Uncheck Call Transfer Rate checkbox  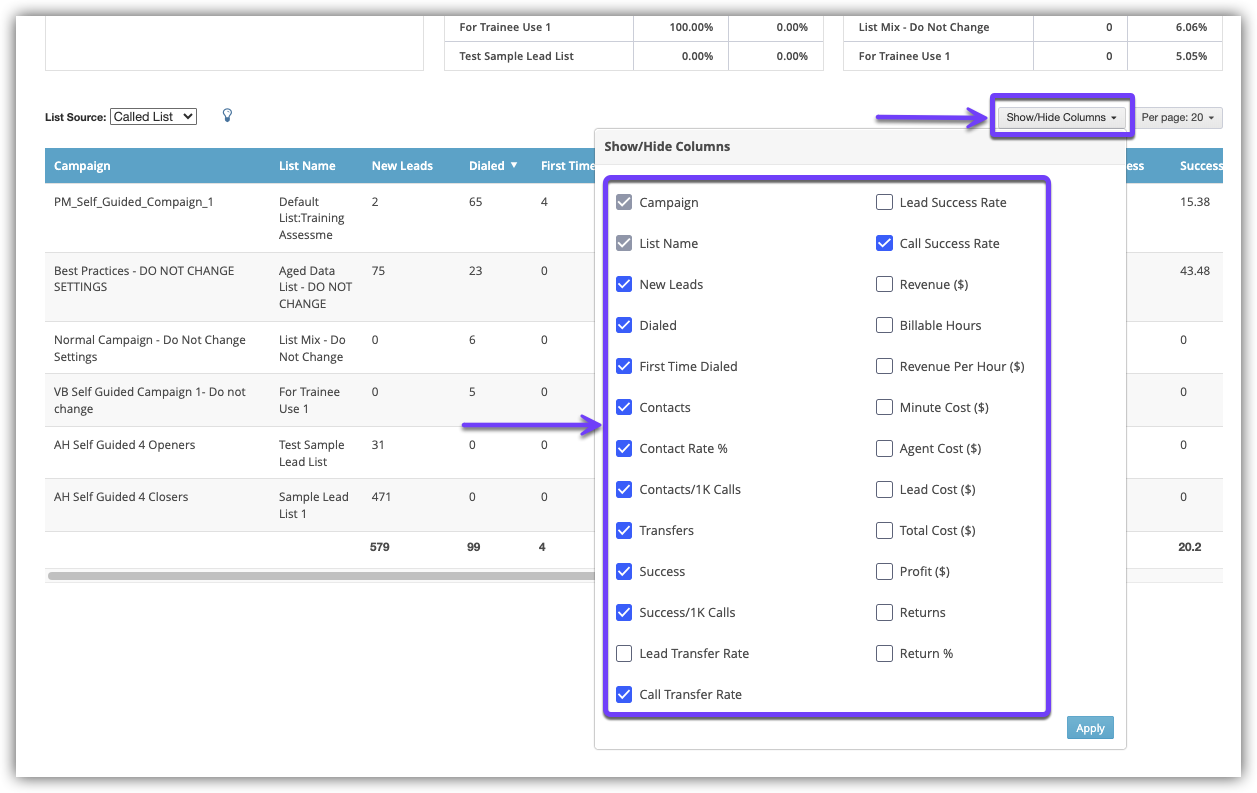(624, 694)
